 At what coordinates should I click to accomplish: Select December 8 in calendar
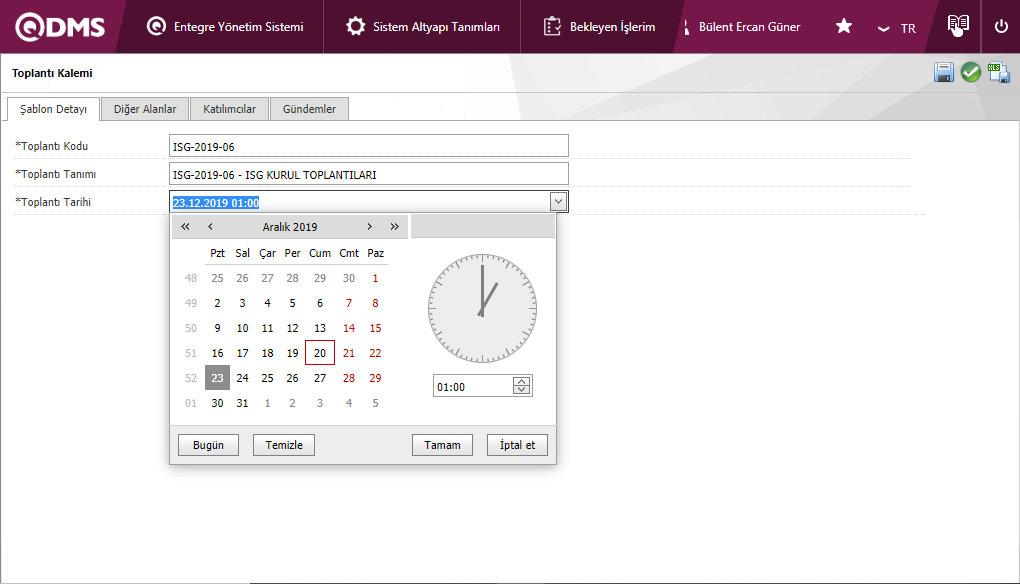[x=375, y=303]
